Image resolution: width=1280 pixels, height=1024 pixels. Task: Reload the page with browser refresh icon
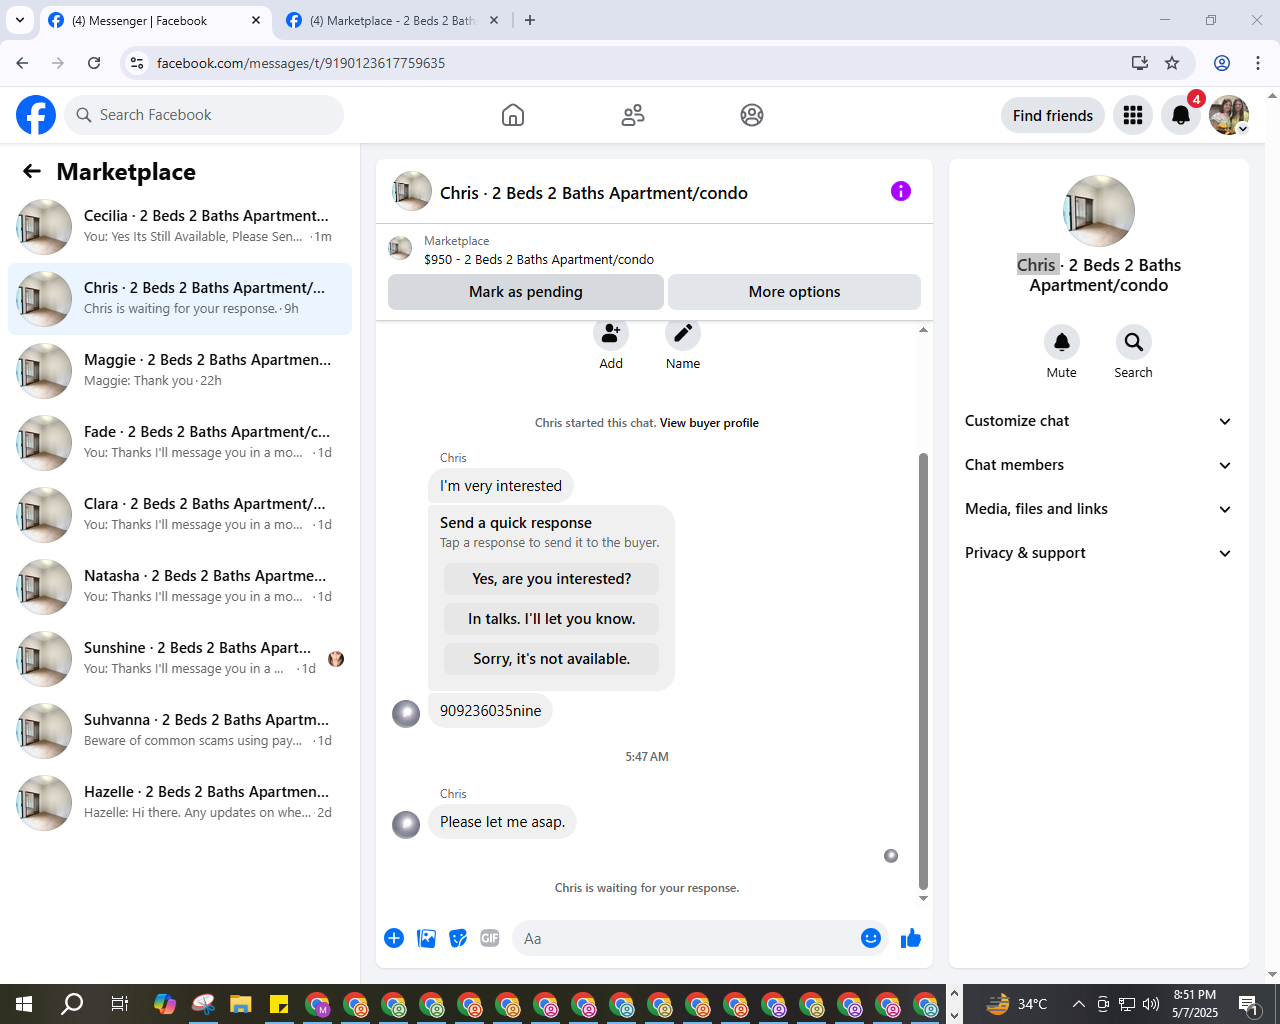coord(94,63)
